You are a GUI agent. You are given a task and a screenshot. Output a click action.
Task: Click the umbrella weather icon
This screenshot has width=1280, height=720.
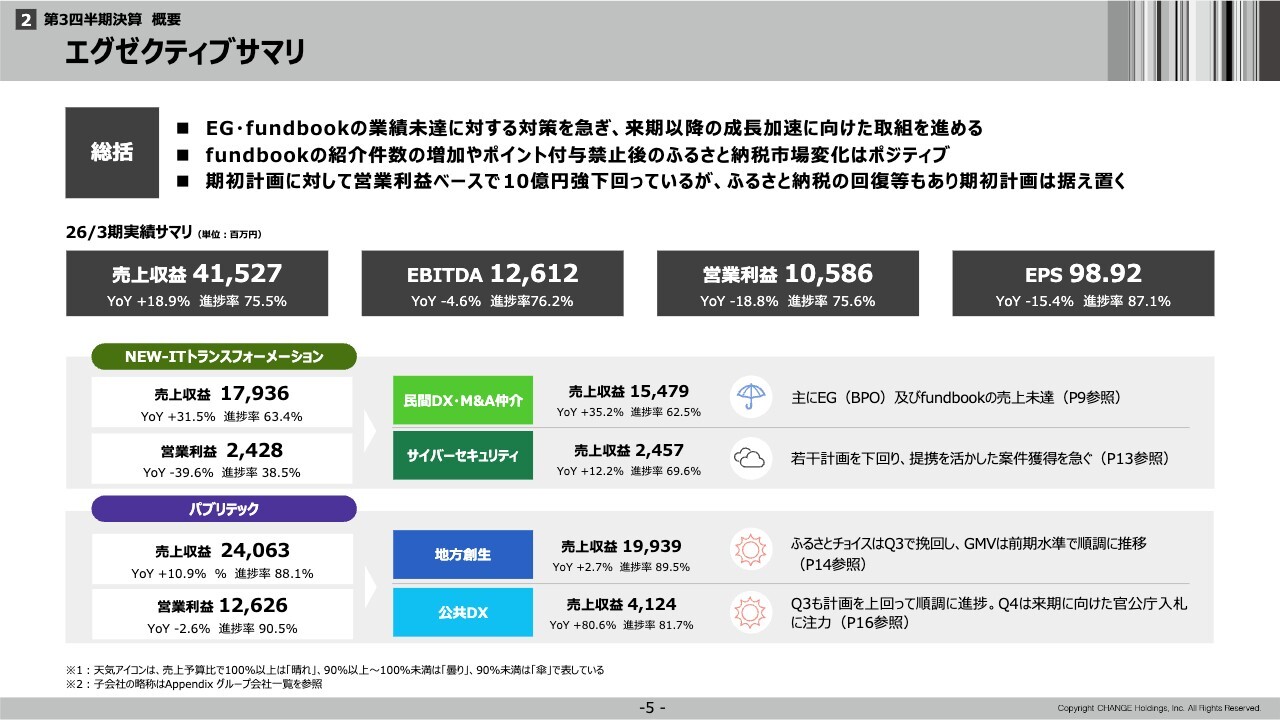[x=749, y=397]
